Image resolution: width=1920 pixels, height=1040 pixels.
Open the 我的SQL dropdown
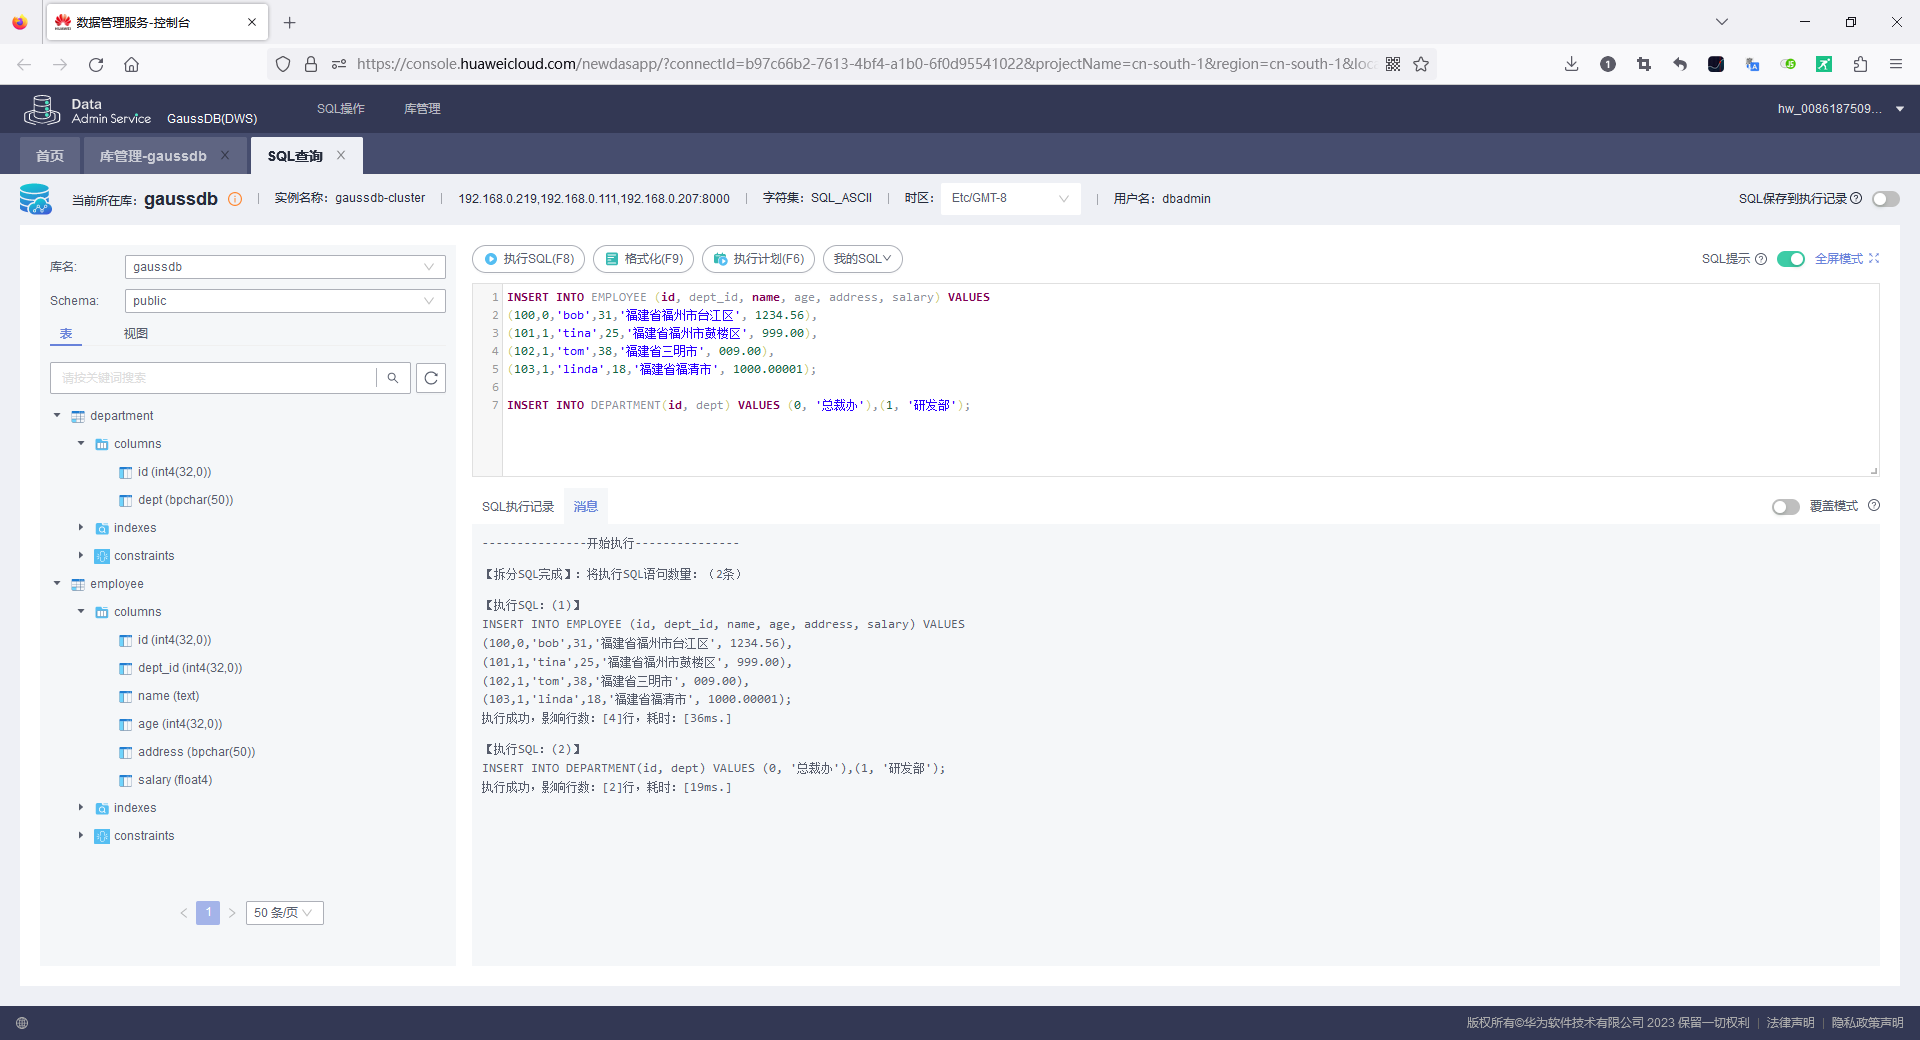coord(863,259)
